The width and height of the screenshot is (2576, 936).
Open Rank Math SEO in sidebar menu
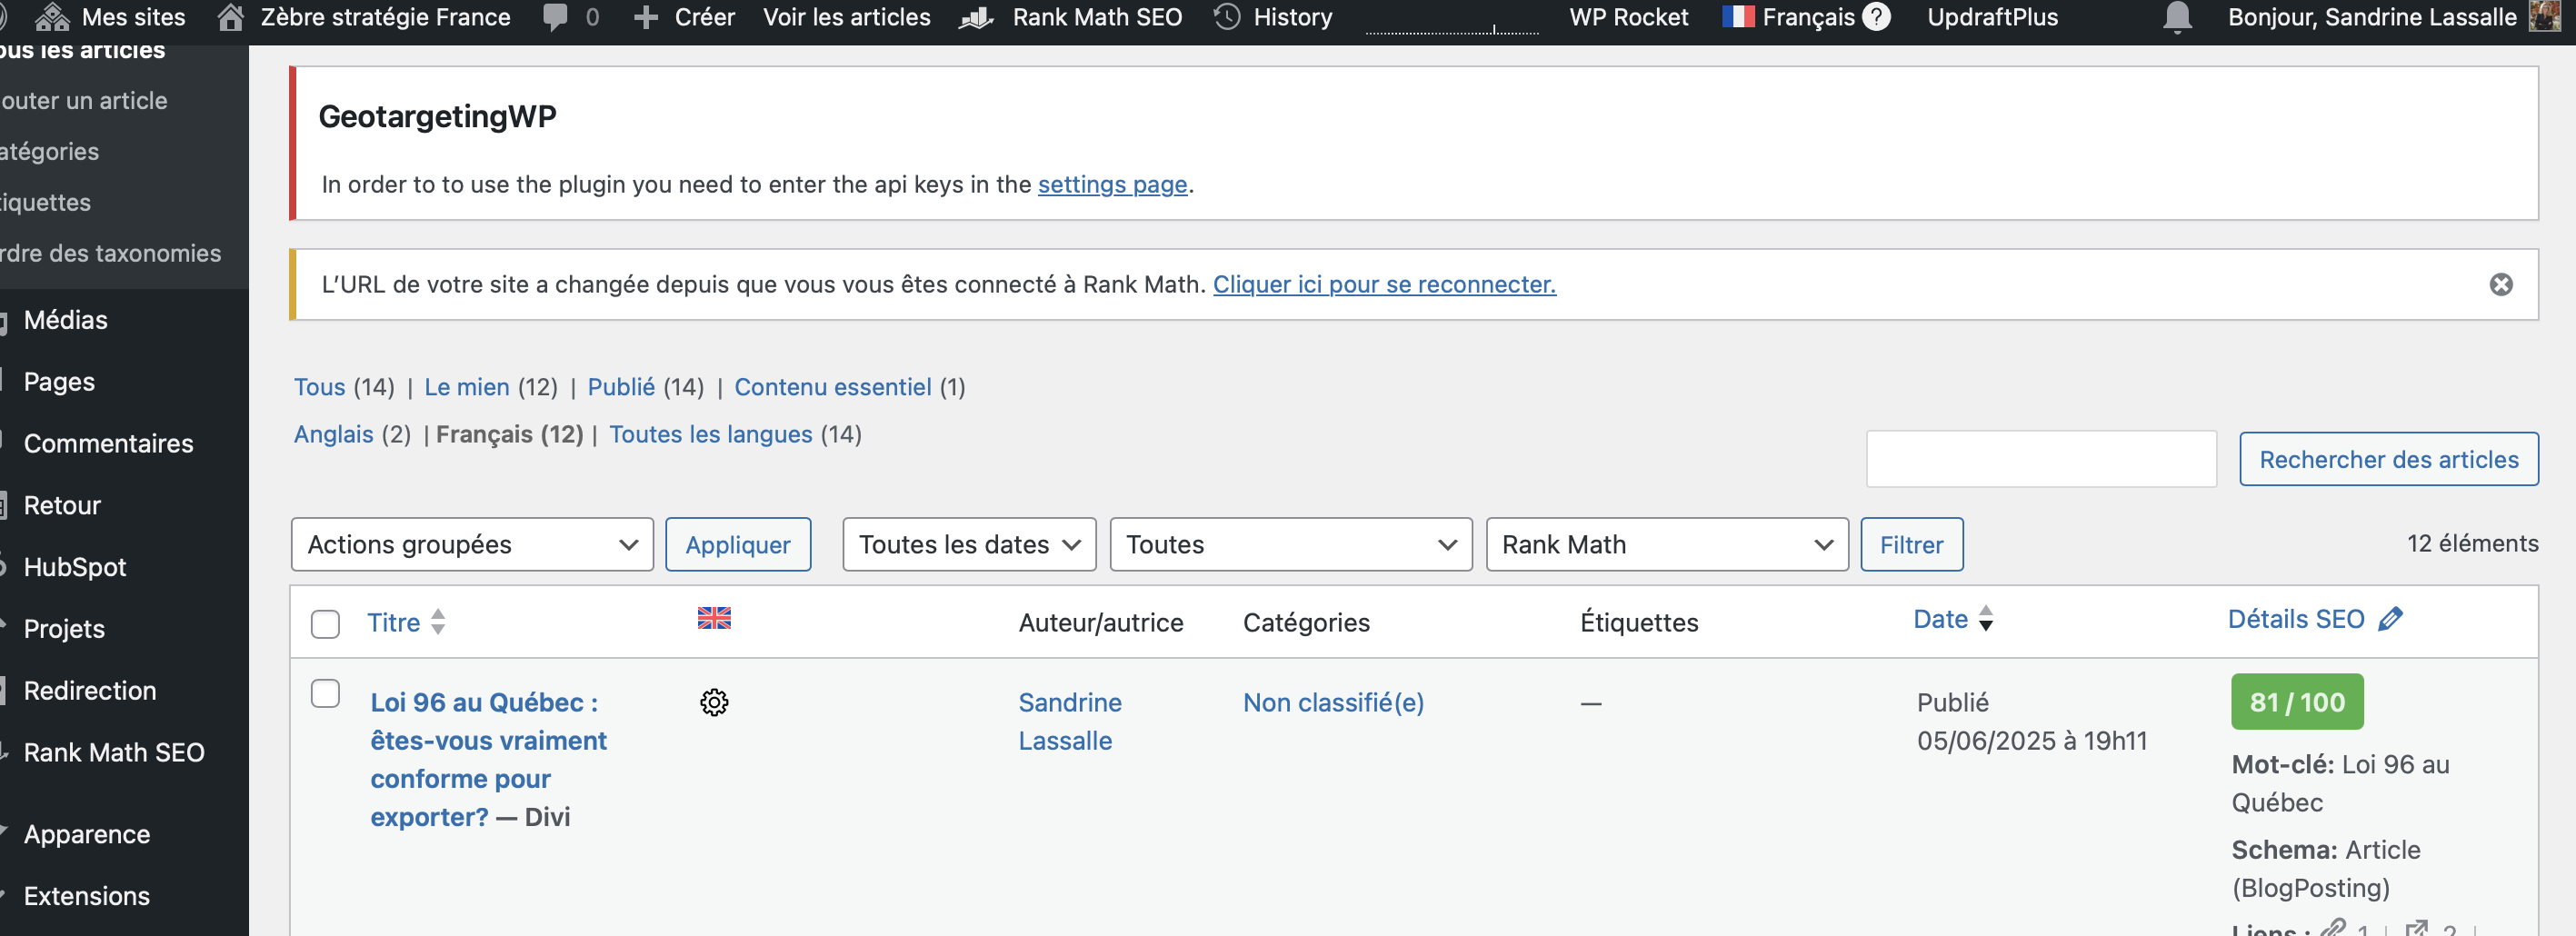pyautogui.click(x=114, y=753)
